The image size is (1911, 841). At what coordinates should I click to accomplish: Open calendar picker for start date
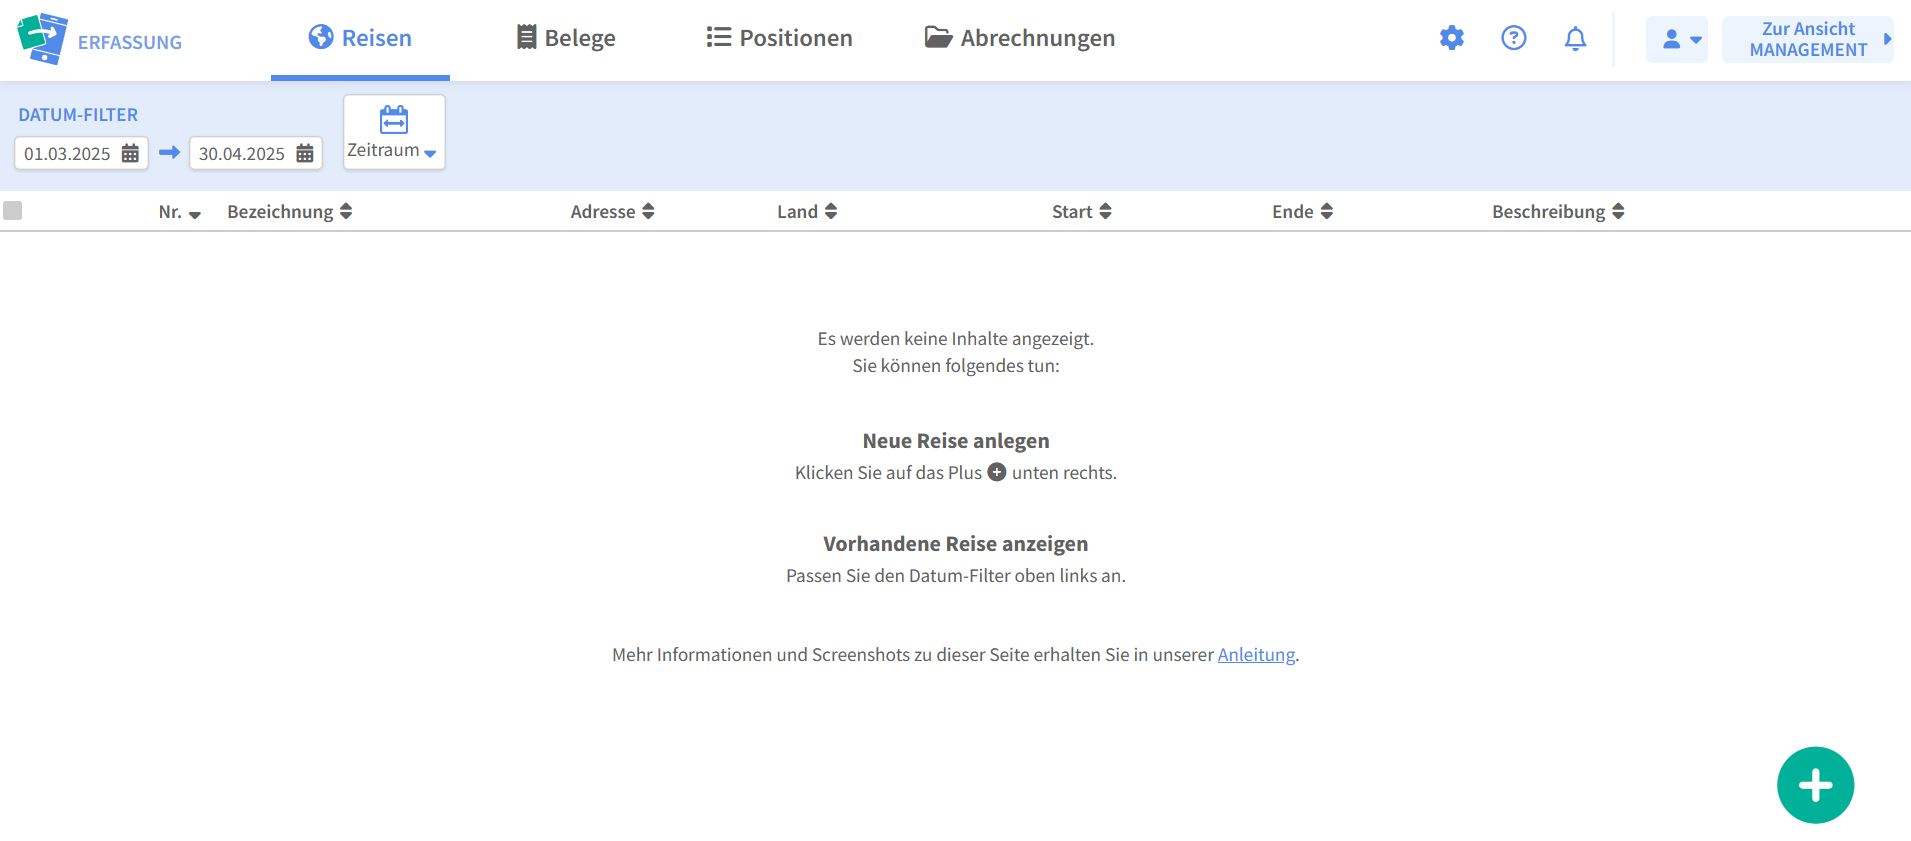130,154
